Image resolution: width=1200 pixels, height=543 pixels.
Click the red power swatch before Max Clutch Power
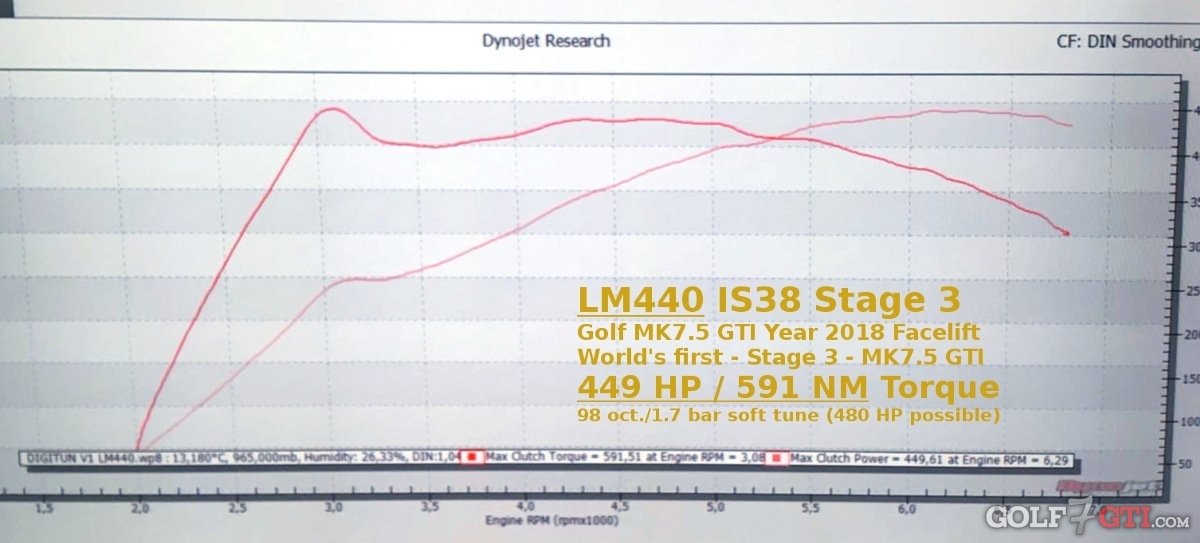pos(776,458)
